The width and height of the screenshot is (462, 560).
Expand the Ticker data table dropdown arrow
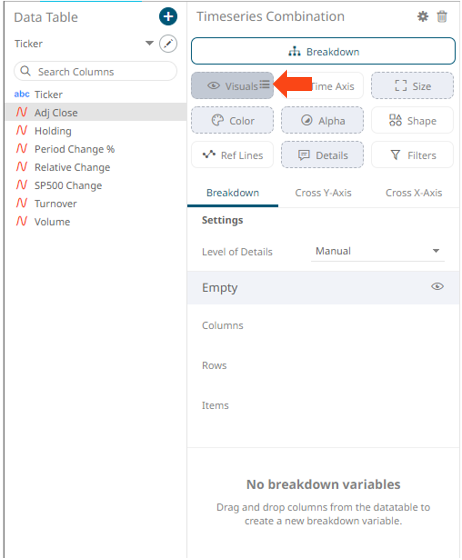tap(150, 44)
